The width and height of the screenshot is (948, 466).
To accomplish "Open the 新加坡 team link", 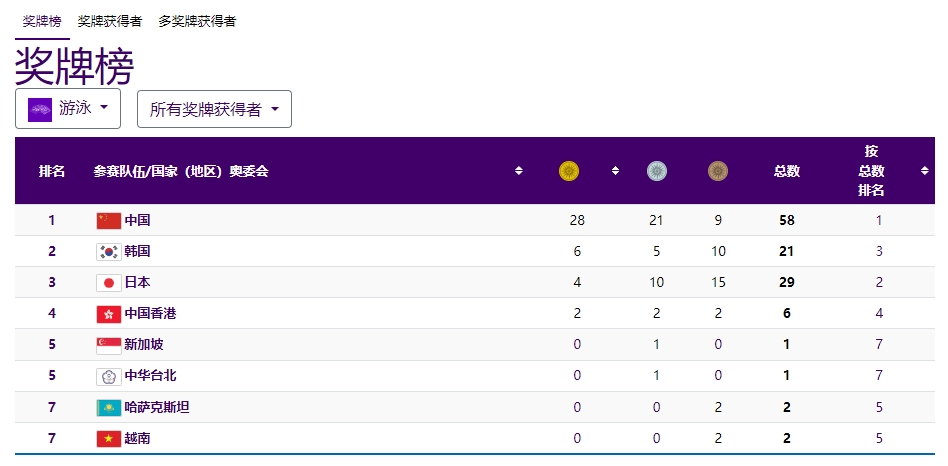I will click(143, 344).
